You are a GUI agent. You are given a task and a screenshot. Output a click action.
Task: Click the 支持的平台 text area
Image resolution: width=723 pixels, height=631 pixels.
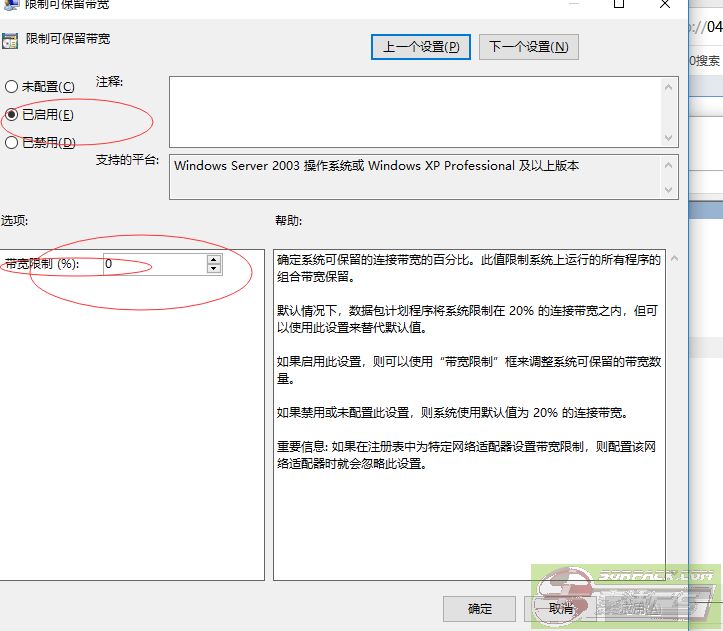pyautogui.click(x=415, y=176)
